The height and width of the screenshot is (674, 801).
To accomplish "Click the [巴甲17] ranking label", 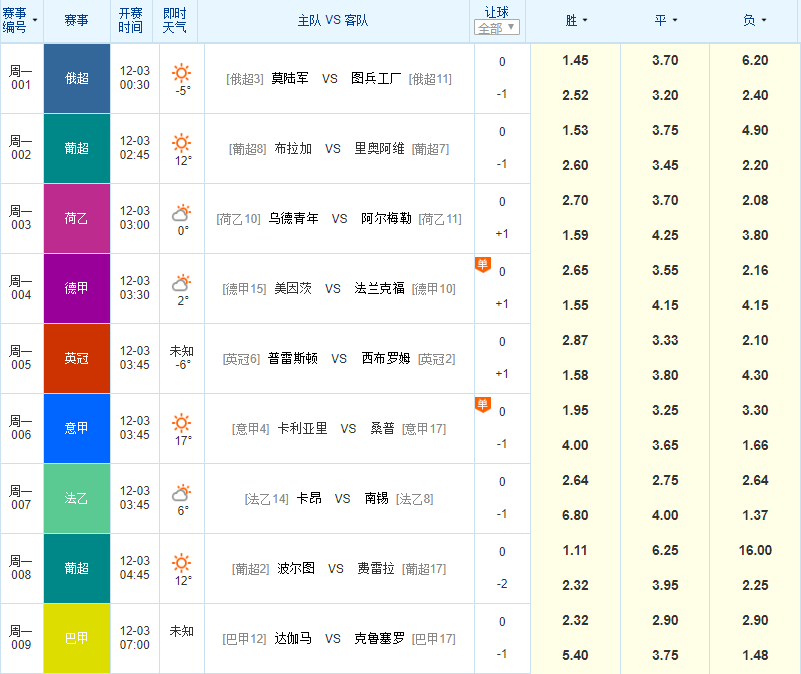I will (x=434, y=639).
